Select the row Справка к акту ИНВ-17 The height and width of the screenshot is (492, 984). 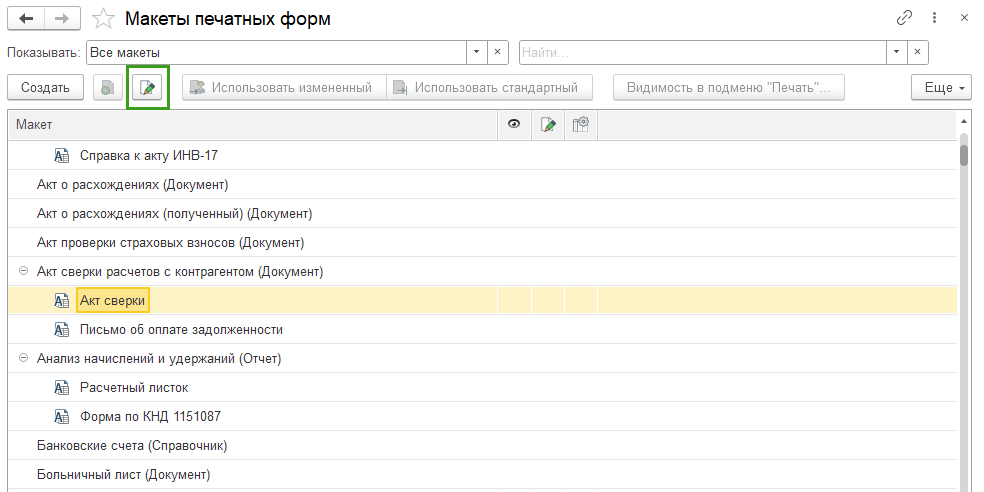483,156
